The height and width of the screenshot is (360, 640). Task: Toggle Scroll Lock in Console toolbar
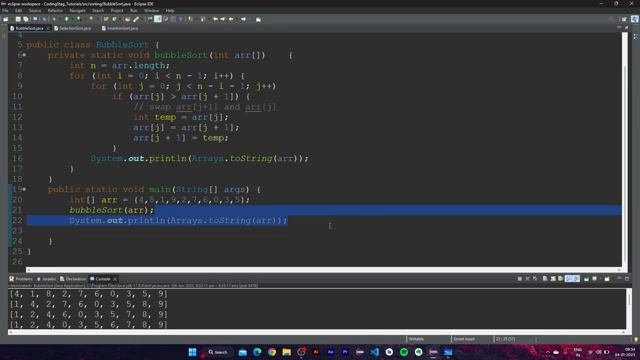pos(553,279)
